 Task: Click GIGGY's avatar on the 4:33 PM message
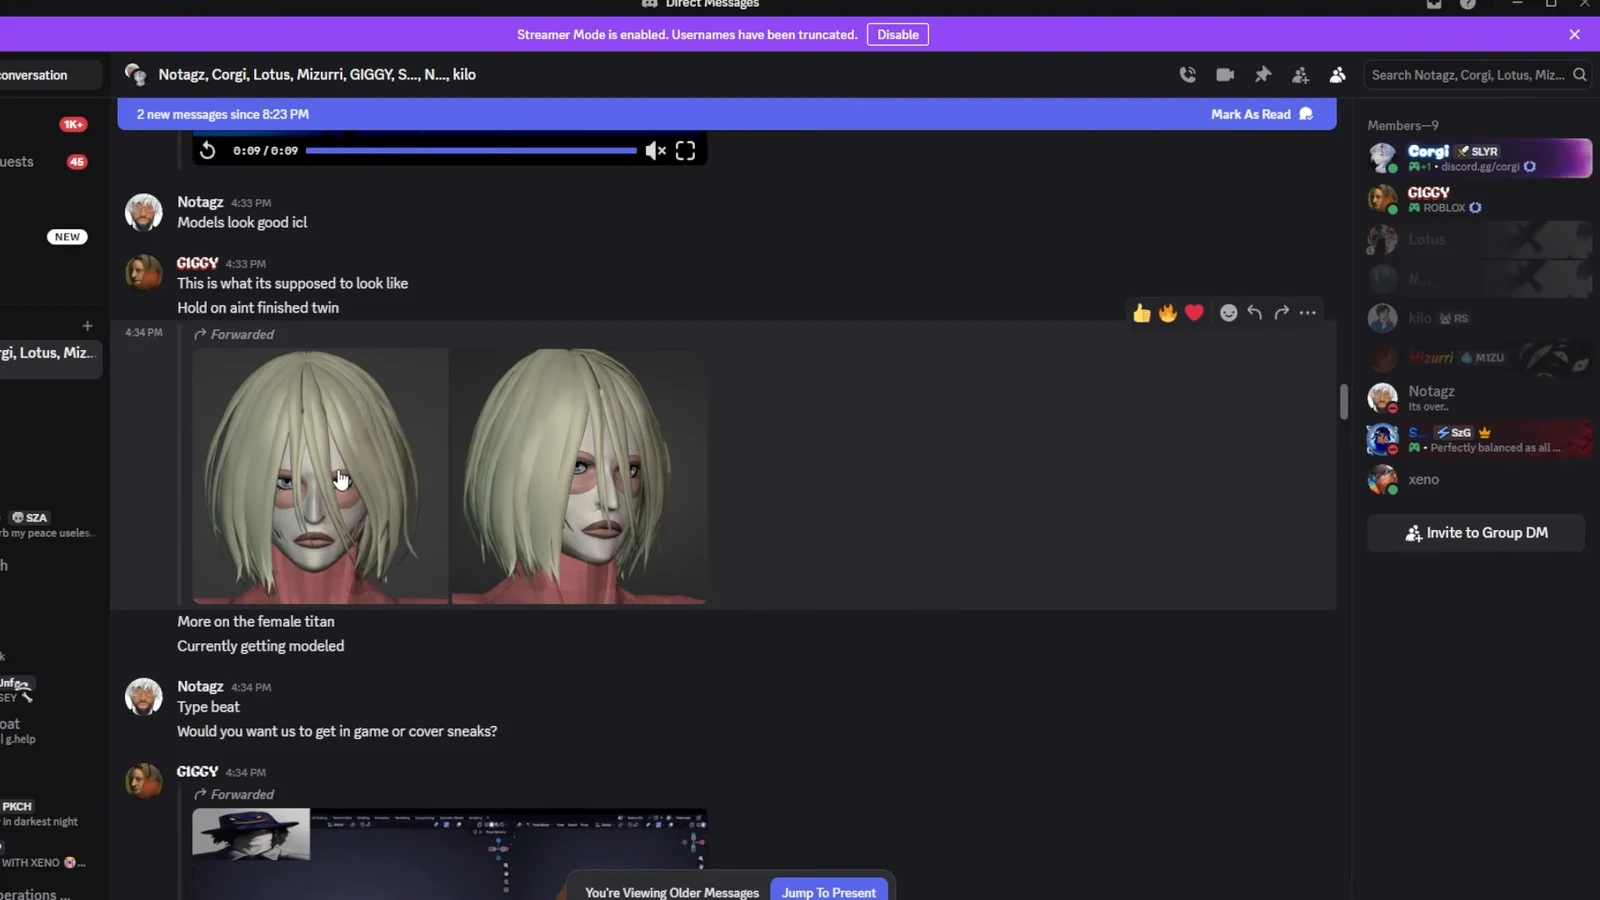(143, 272)
